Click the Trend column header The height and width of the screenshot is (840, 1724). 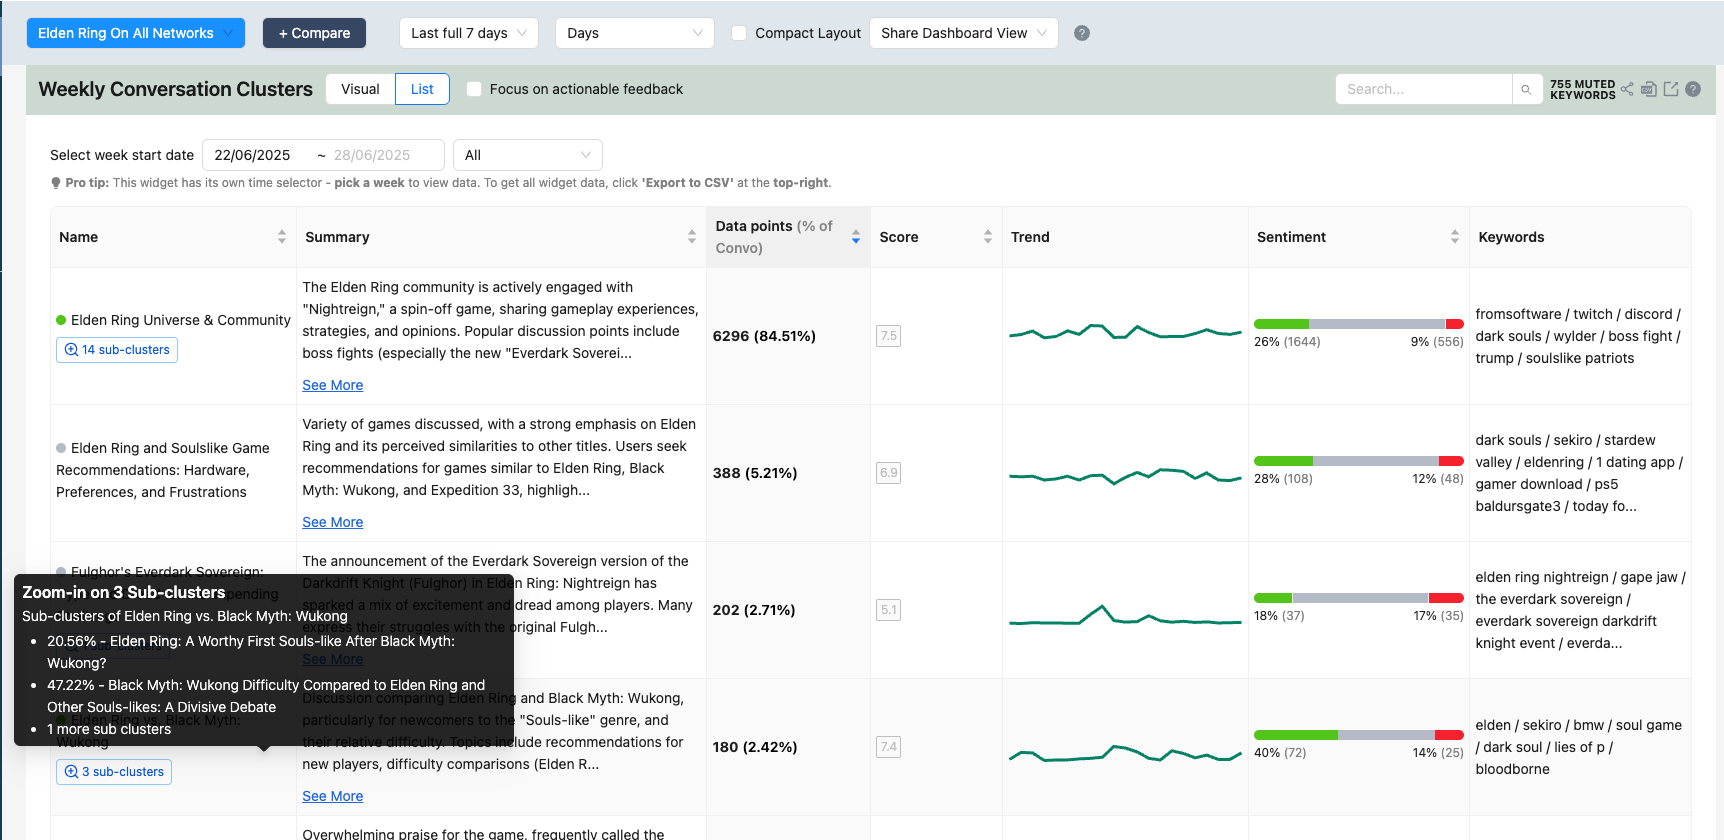tap(1030, 237)
